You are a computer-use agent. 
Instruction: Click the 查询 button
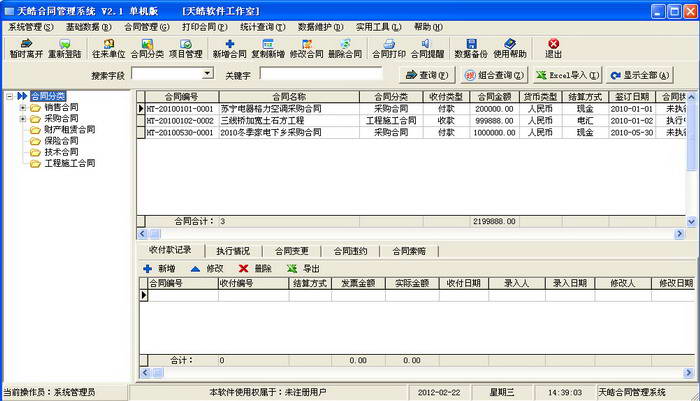[x=427, y=75]
